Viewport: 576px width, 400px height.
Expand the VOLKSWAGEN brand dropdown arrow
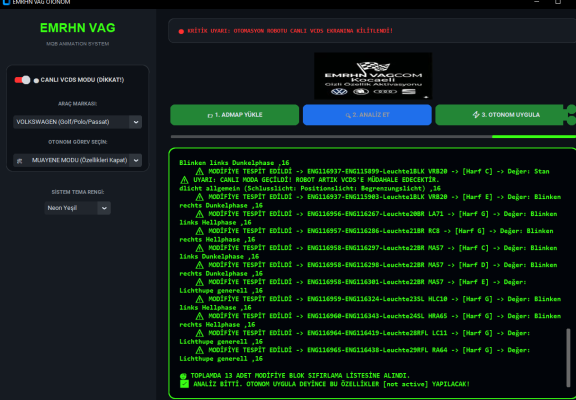click(x=136, y=122)
